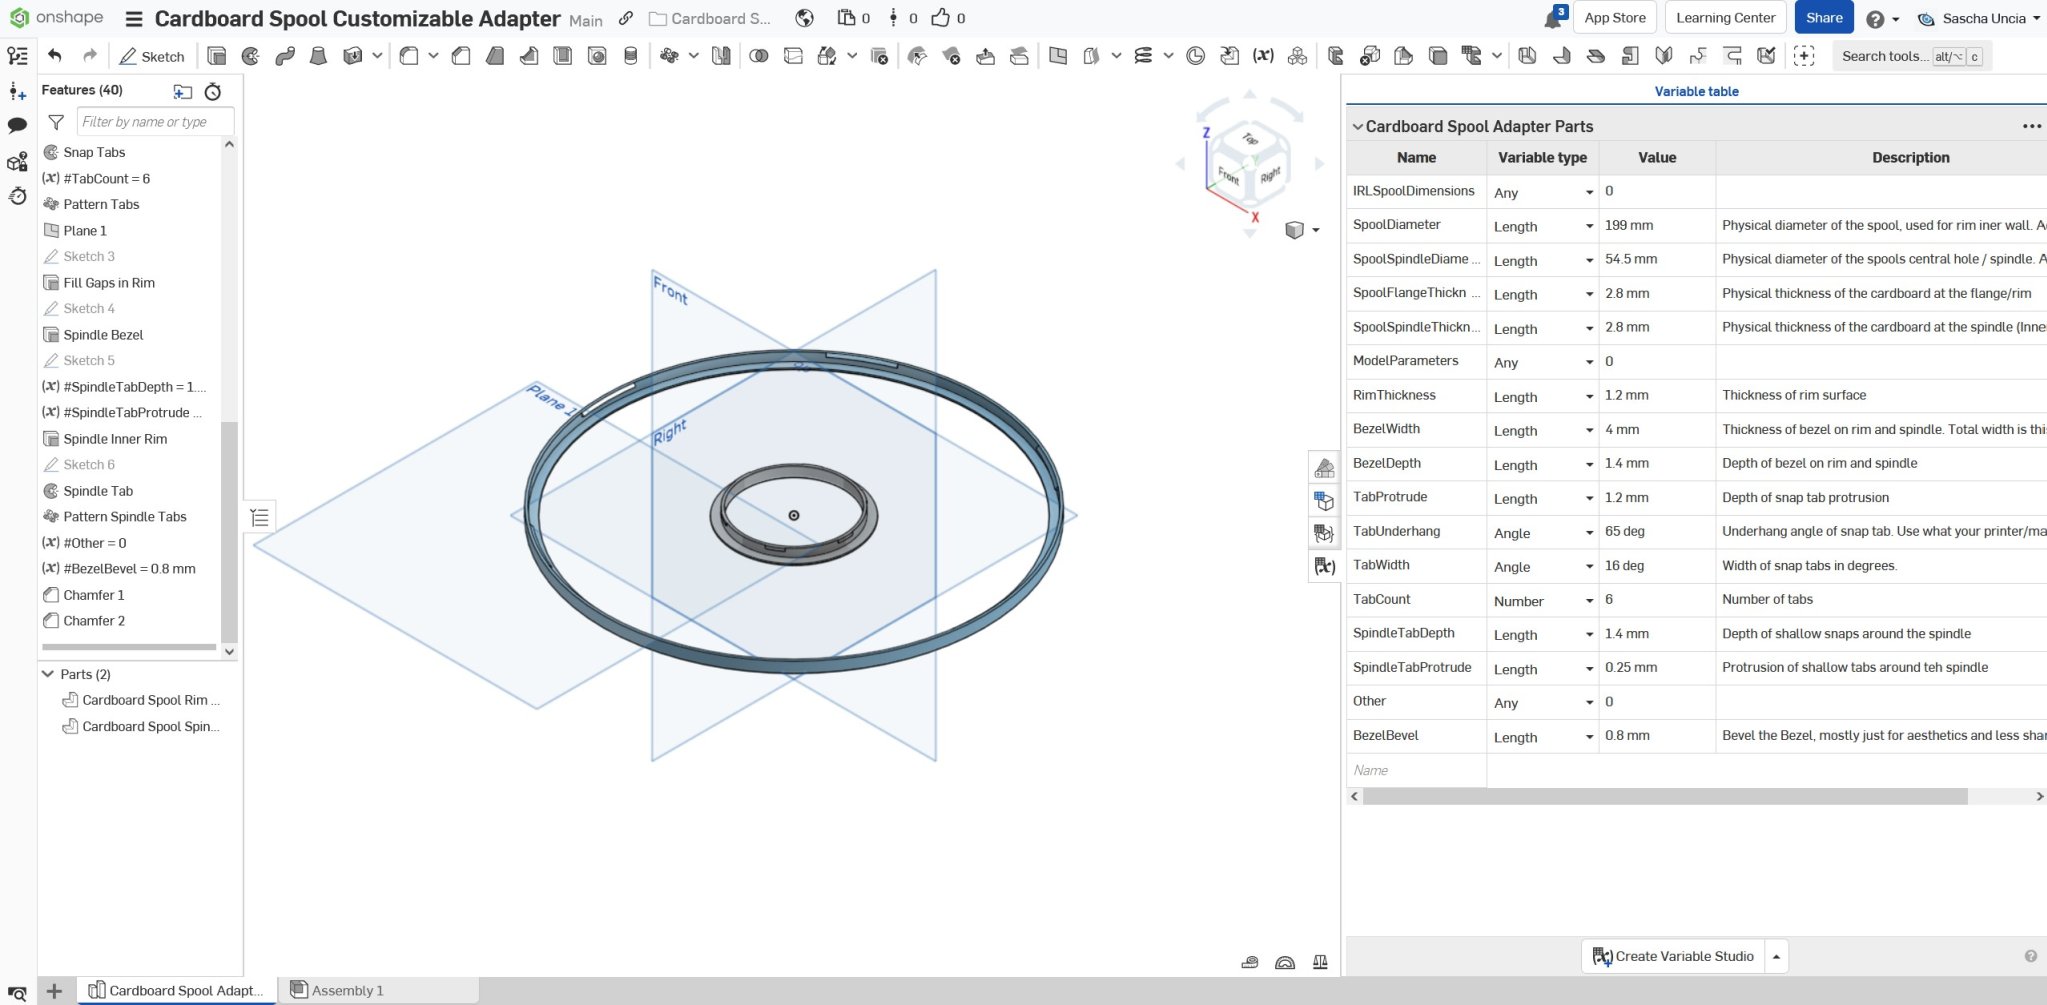Click the Loft tool icon

point(318,56)
